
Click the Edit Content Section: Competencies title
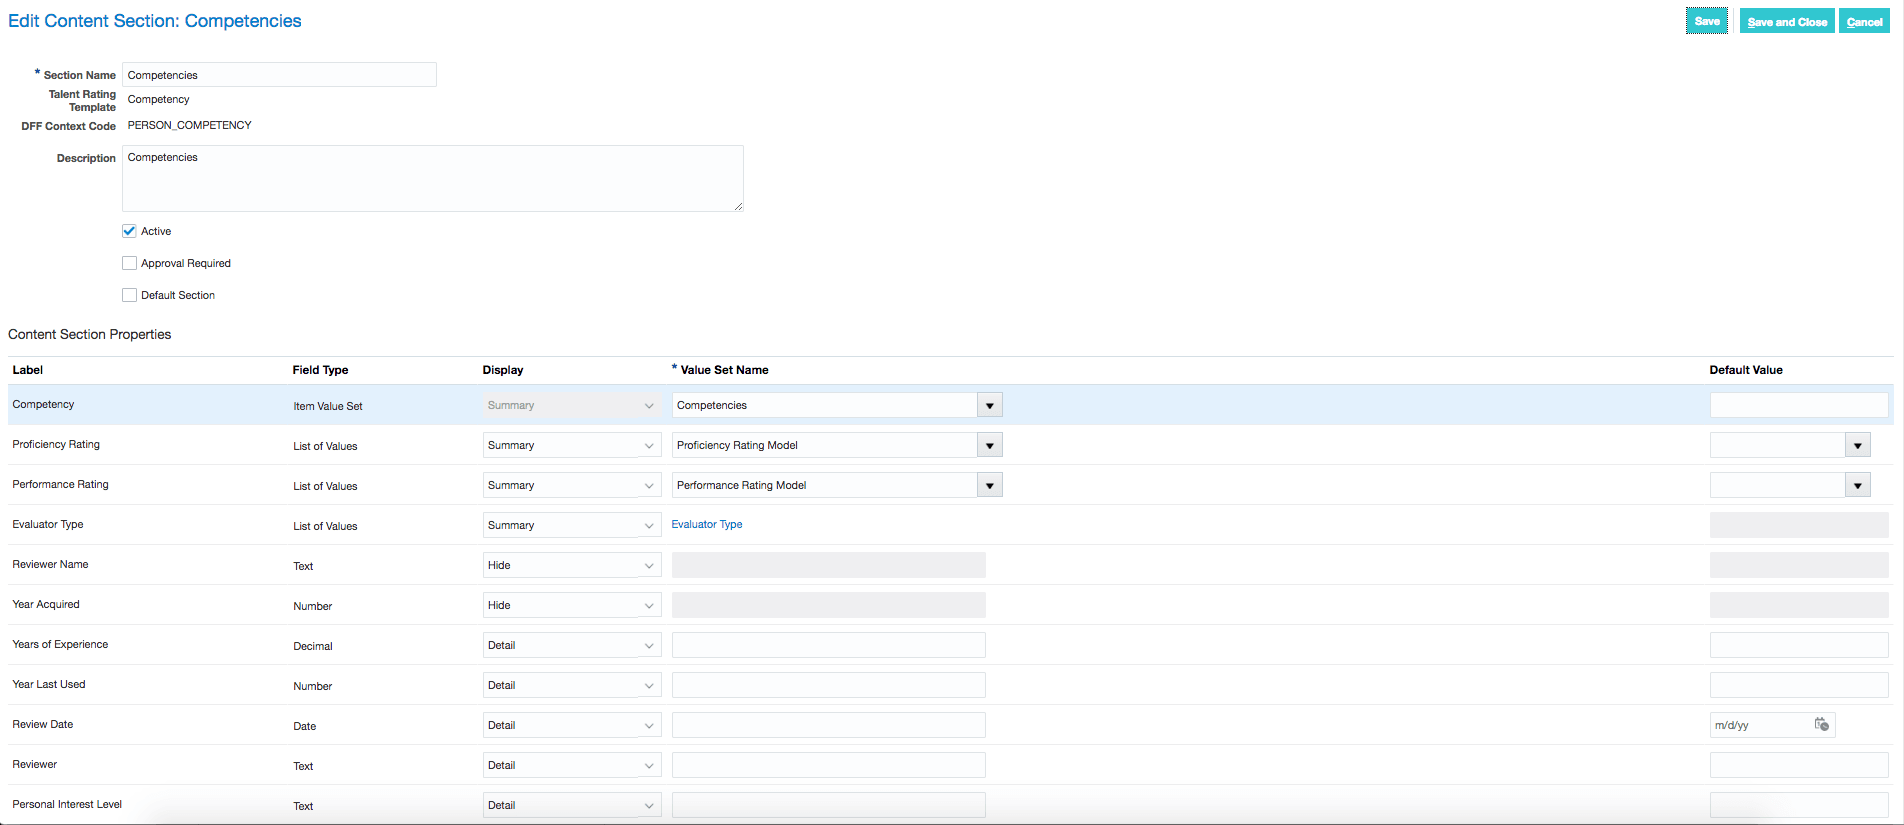pyautogui.click(x=155, y=21)
